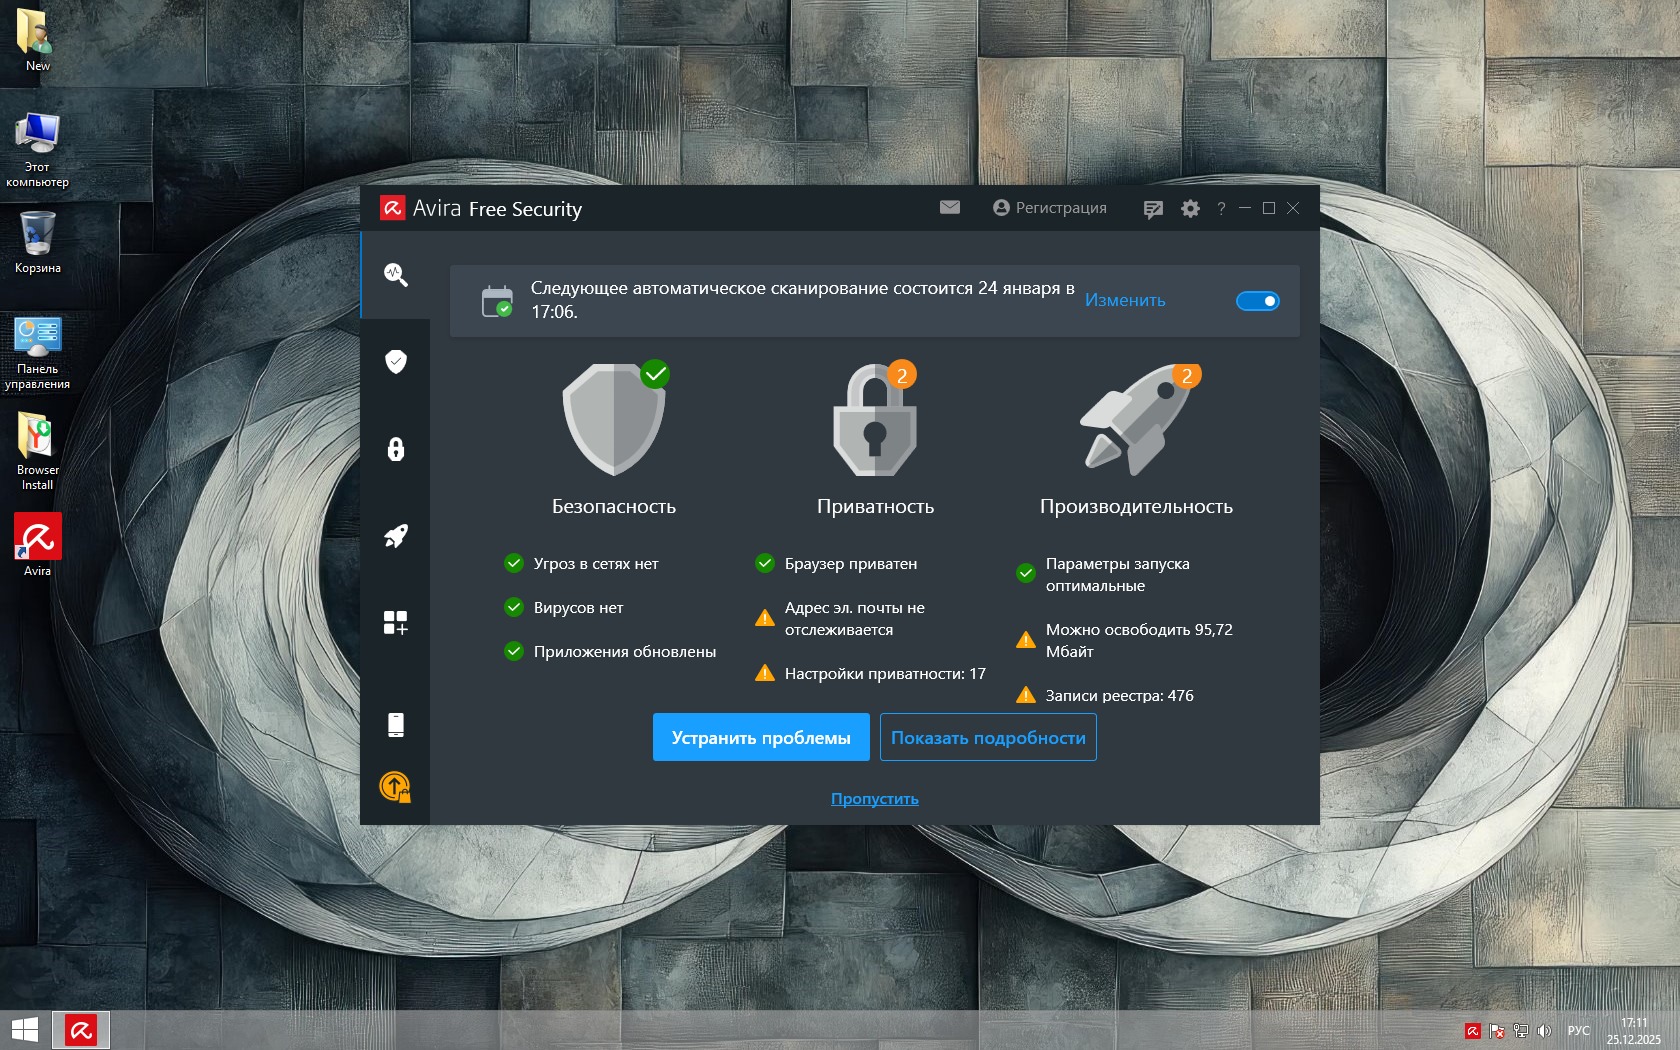The image size is (1680, 1050).
Task: Click the help question mark icon
Action: pos(1221,209)
